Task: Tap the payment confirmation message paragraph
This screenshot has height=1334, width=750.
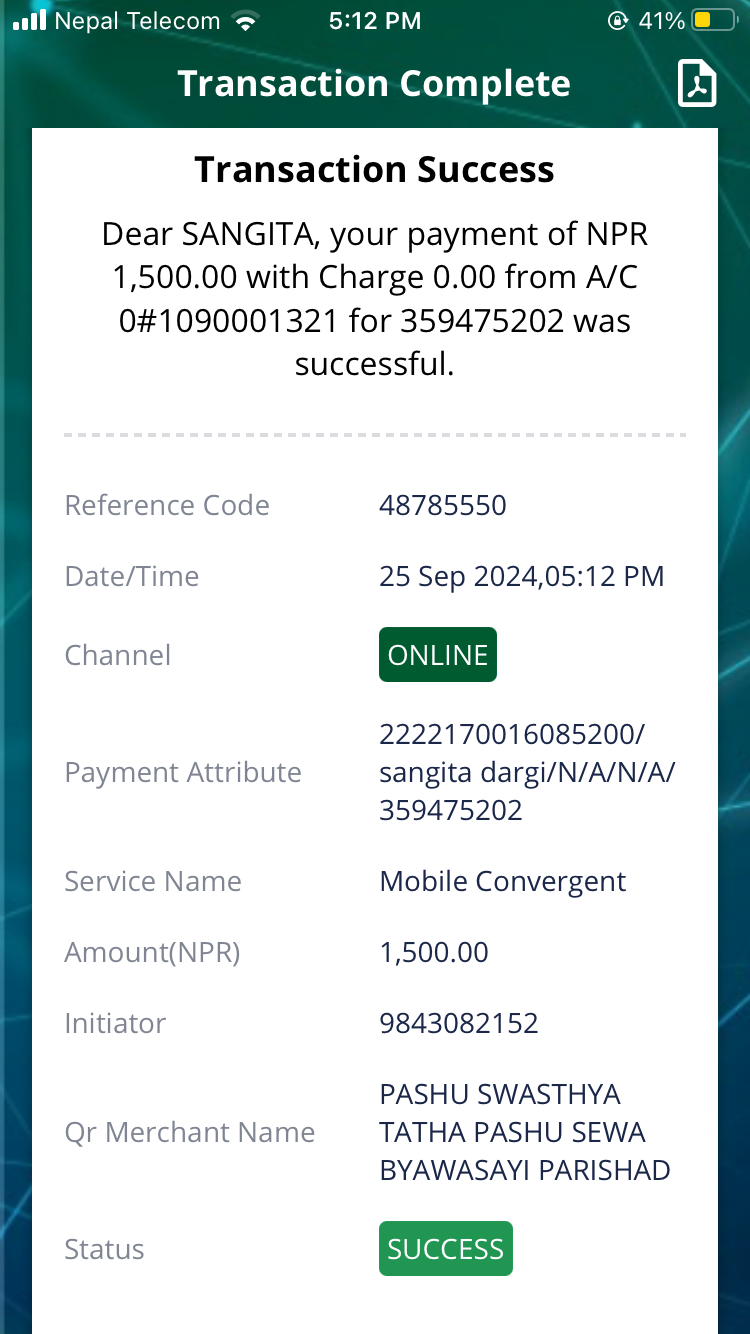Action: [x=375, y=299]
